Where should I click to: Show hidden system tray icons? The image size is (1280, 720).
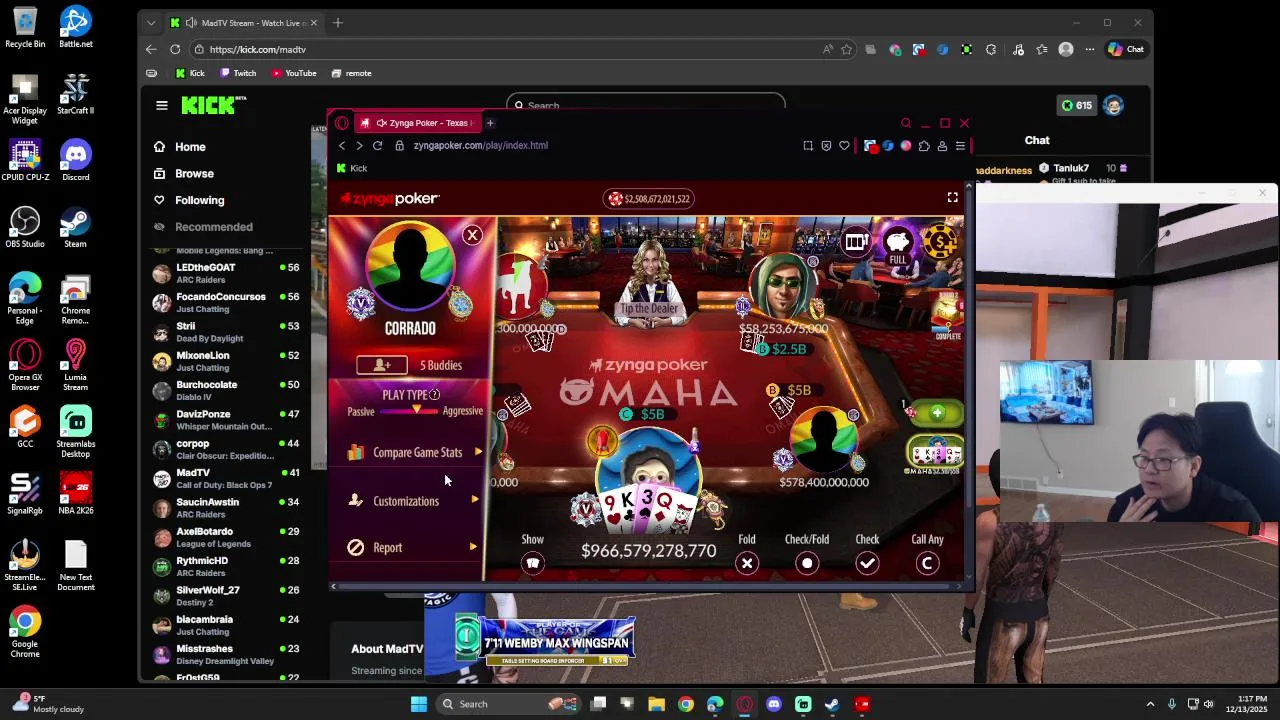pos(1150,704)
